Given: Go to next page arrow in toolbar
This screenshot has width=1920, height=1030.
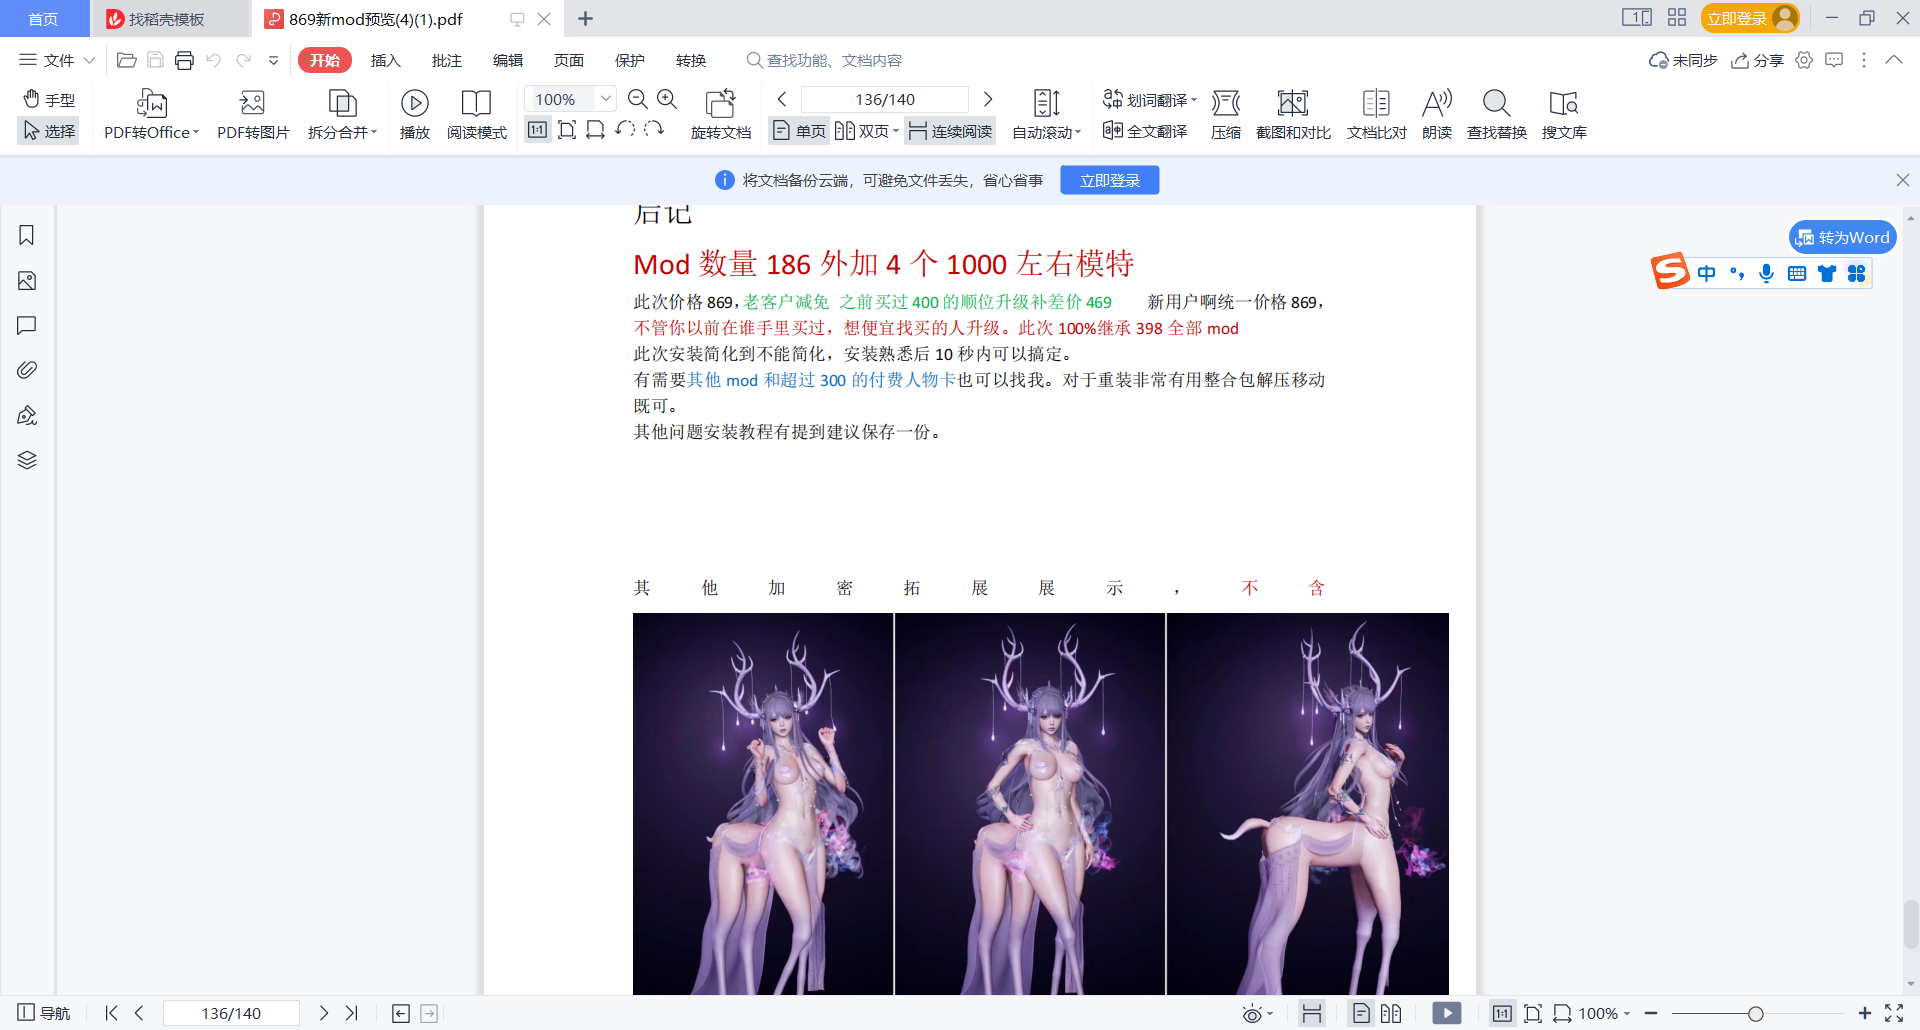Looking at the screenshot, I should (988, 99).
